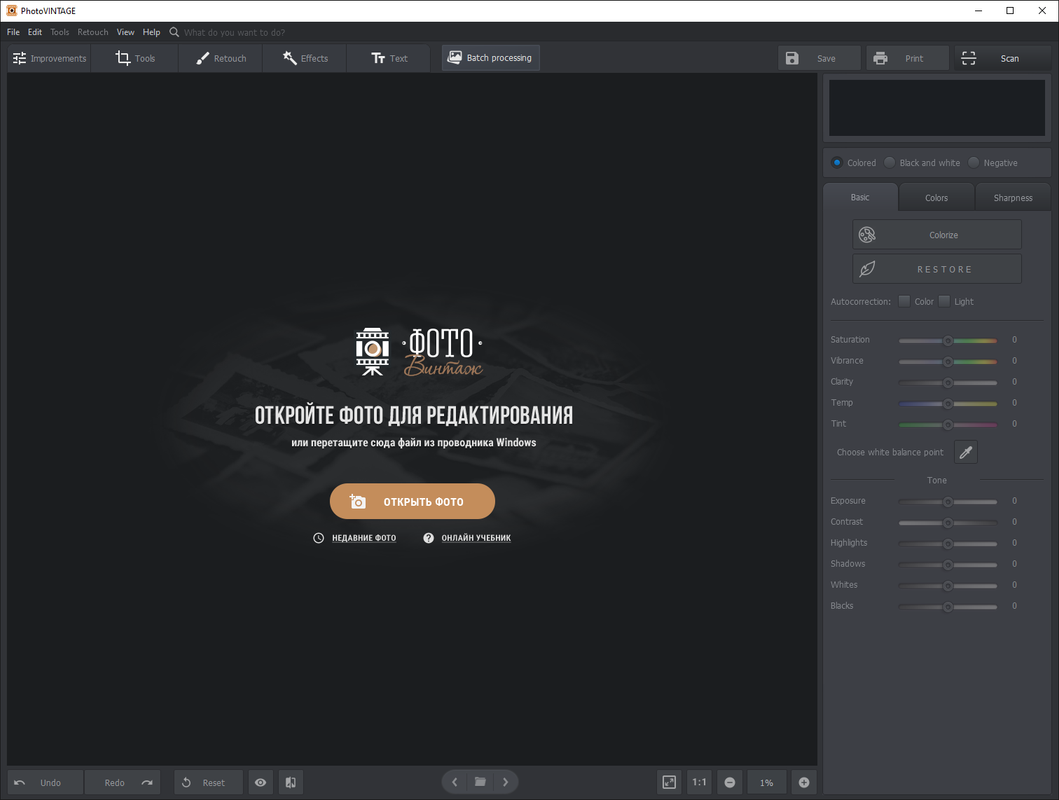
Task: Open the Effects wand section
Action: (305, 59)
